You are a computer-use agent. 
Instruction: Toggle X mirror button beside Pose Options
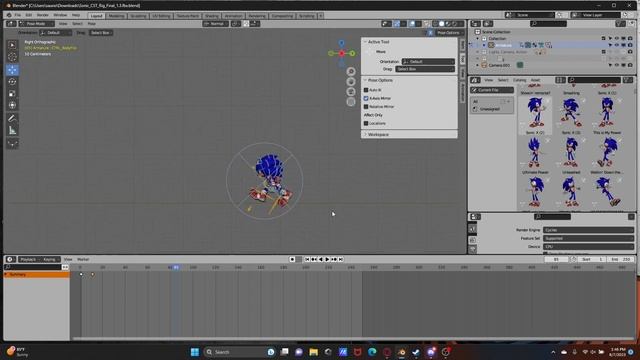(x=430, y=33)
